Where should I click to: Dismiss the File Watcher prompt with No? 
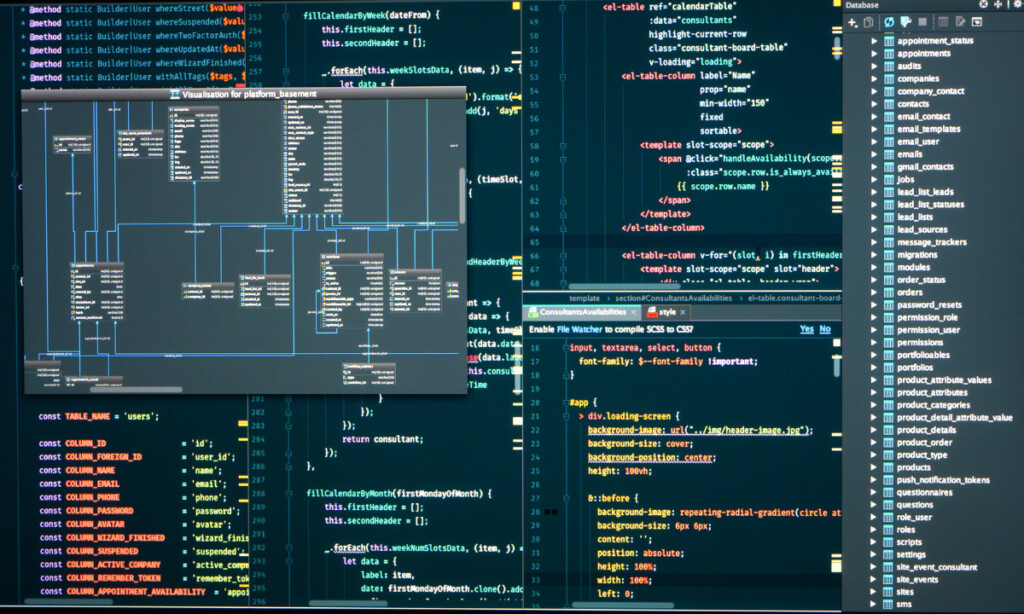tap(825, 327)
